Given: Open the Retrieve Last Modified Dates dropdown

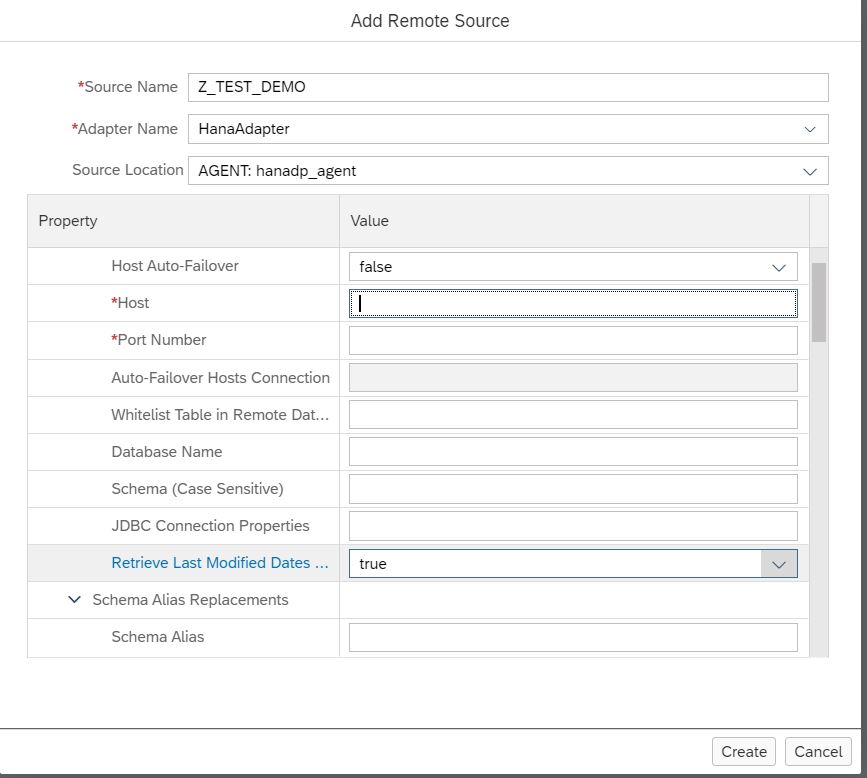Looking at the screenshot, I should point(779,564).
